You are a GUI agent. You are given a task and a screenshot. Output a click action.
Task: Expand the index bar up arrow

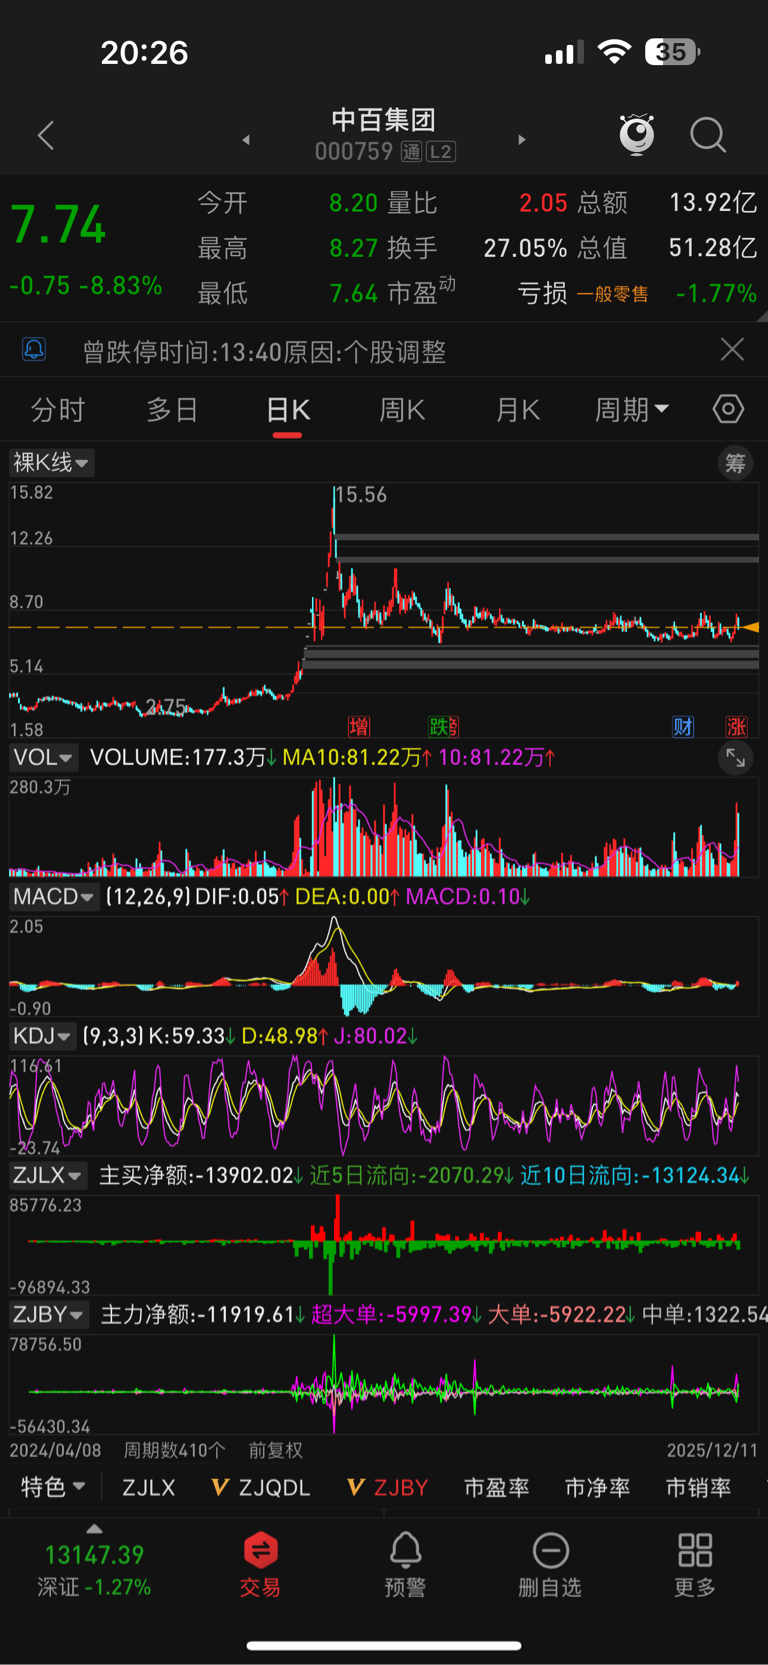(94, 1529)
